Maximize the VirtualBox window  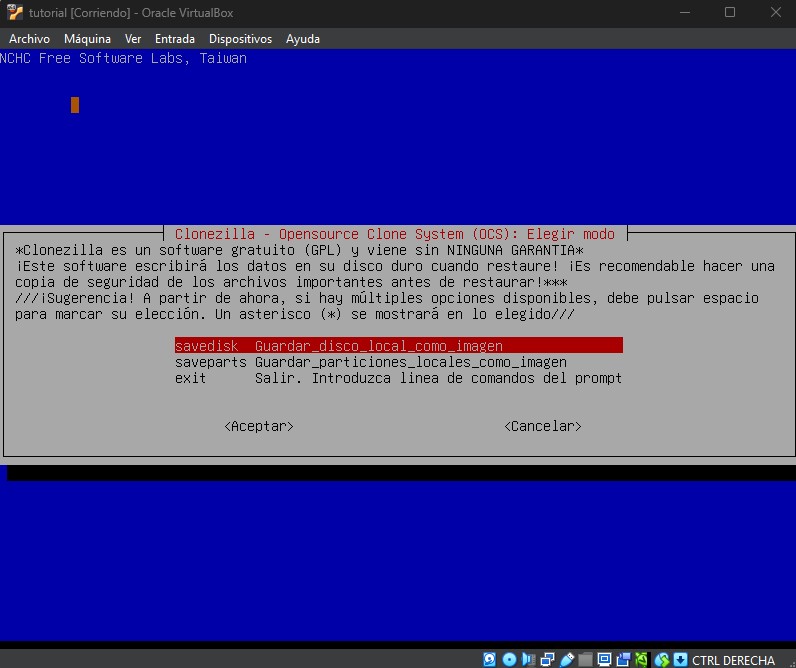pos(730,12)
